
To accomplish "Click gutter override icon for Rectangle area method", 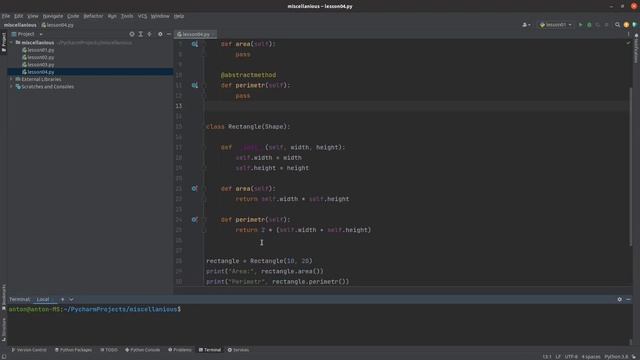I will [195, 189].
